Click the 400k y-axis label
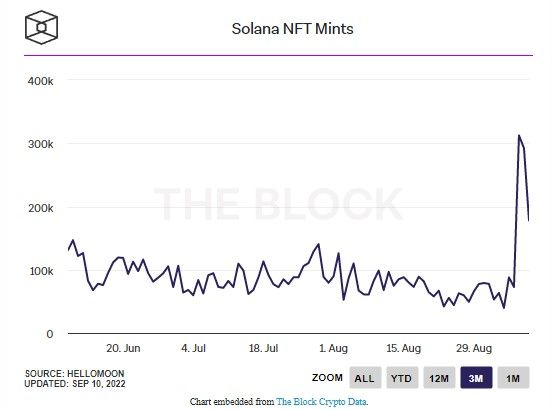The image size is (552, 410). coord(40,81)
